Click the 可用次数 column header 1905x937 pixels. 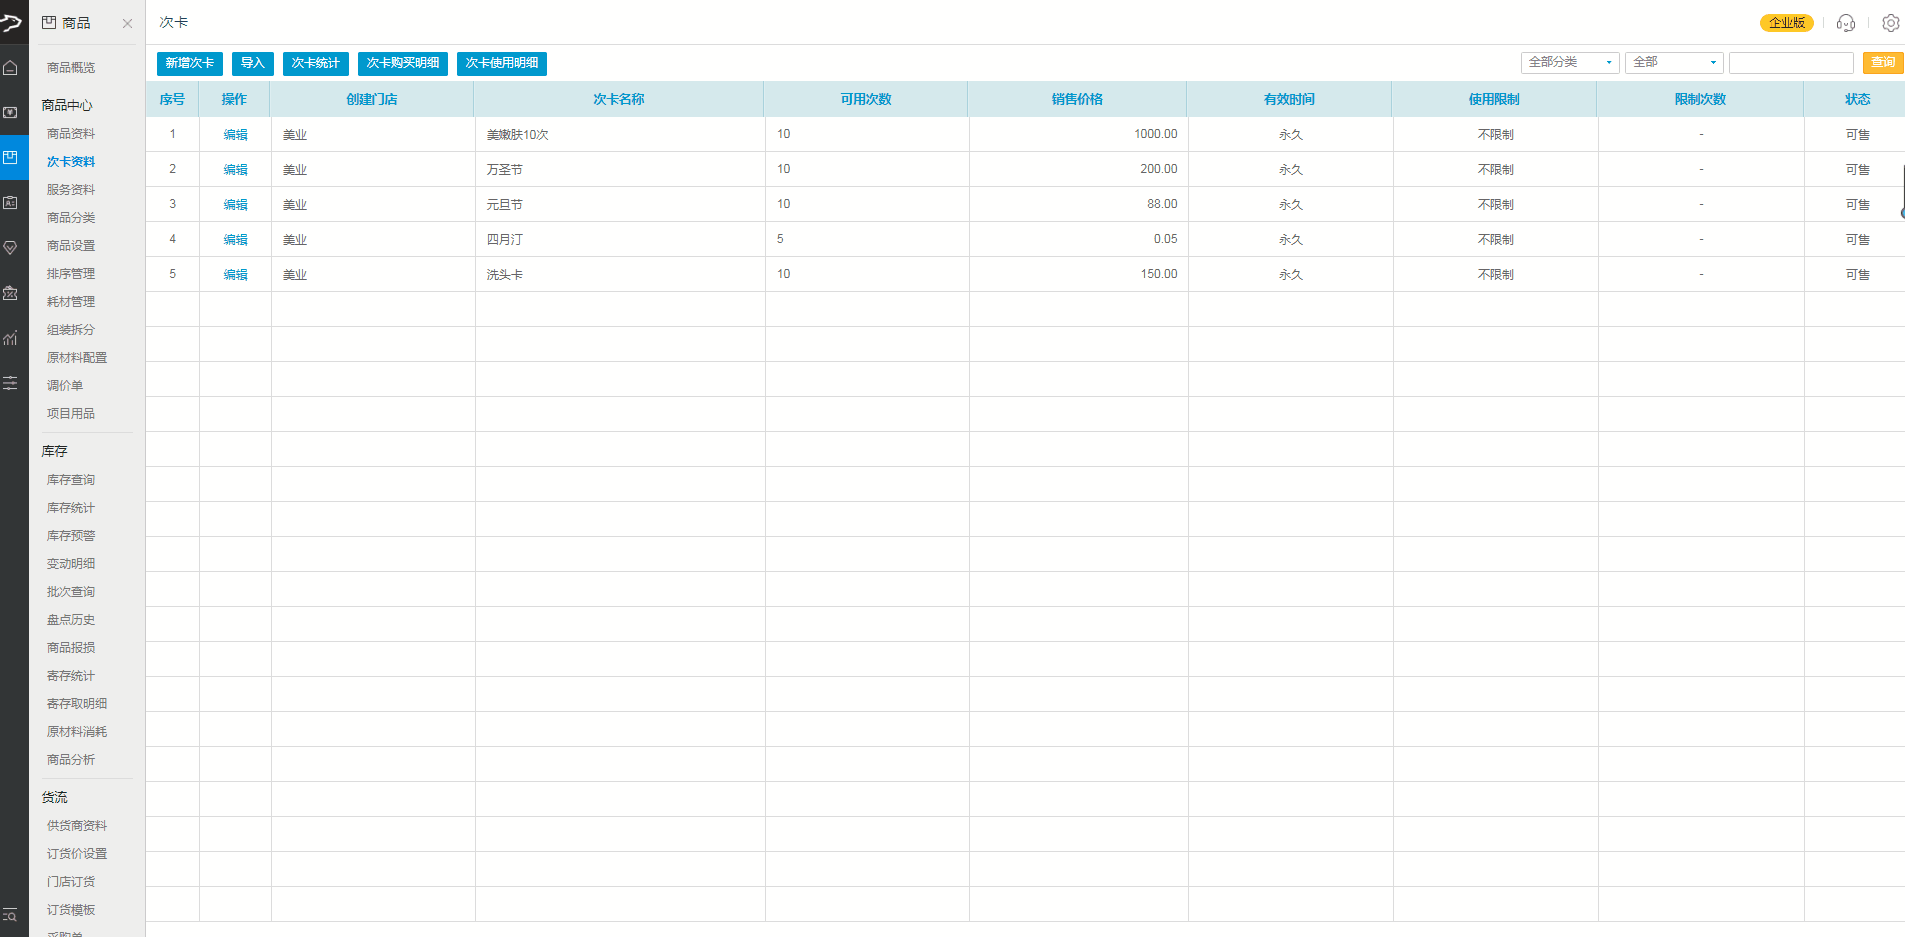click(866, 99)
